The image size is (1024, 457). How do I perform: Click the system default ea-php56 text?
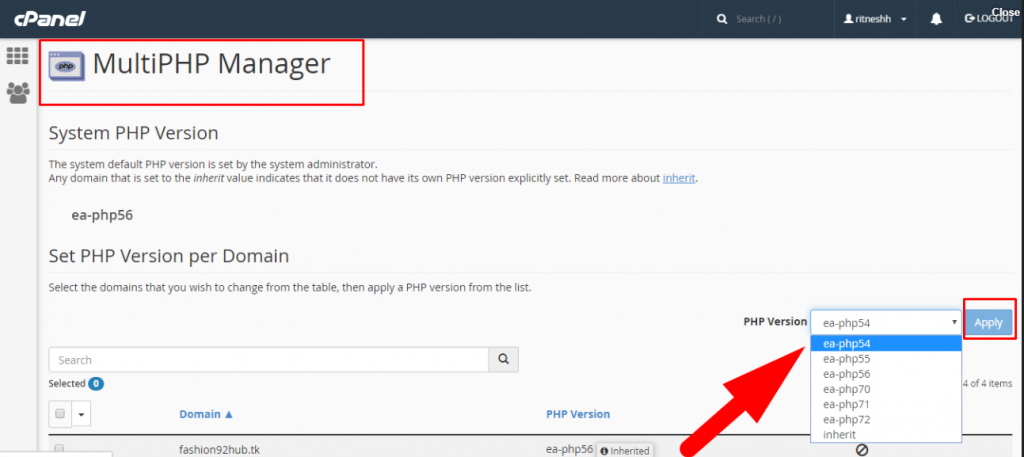(102, 215)
